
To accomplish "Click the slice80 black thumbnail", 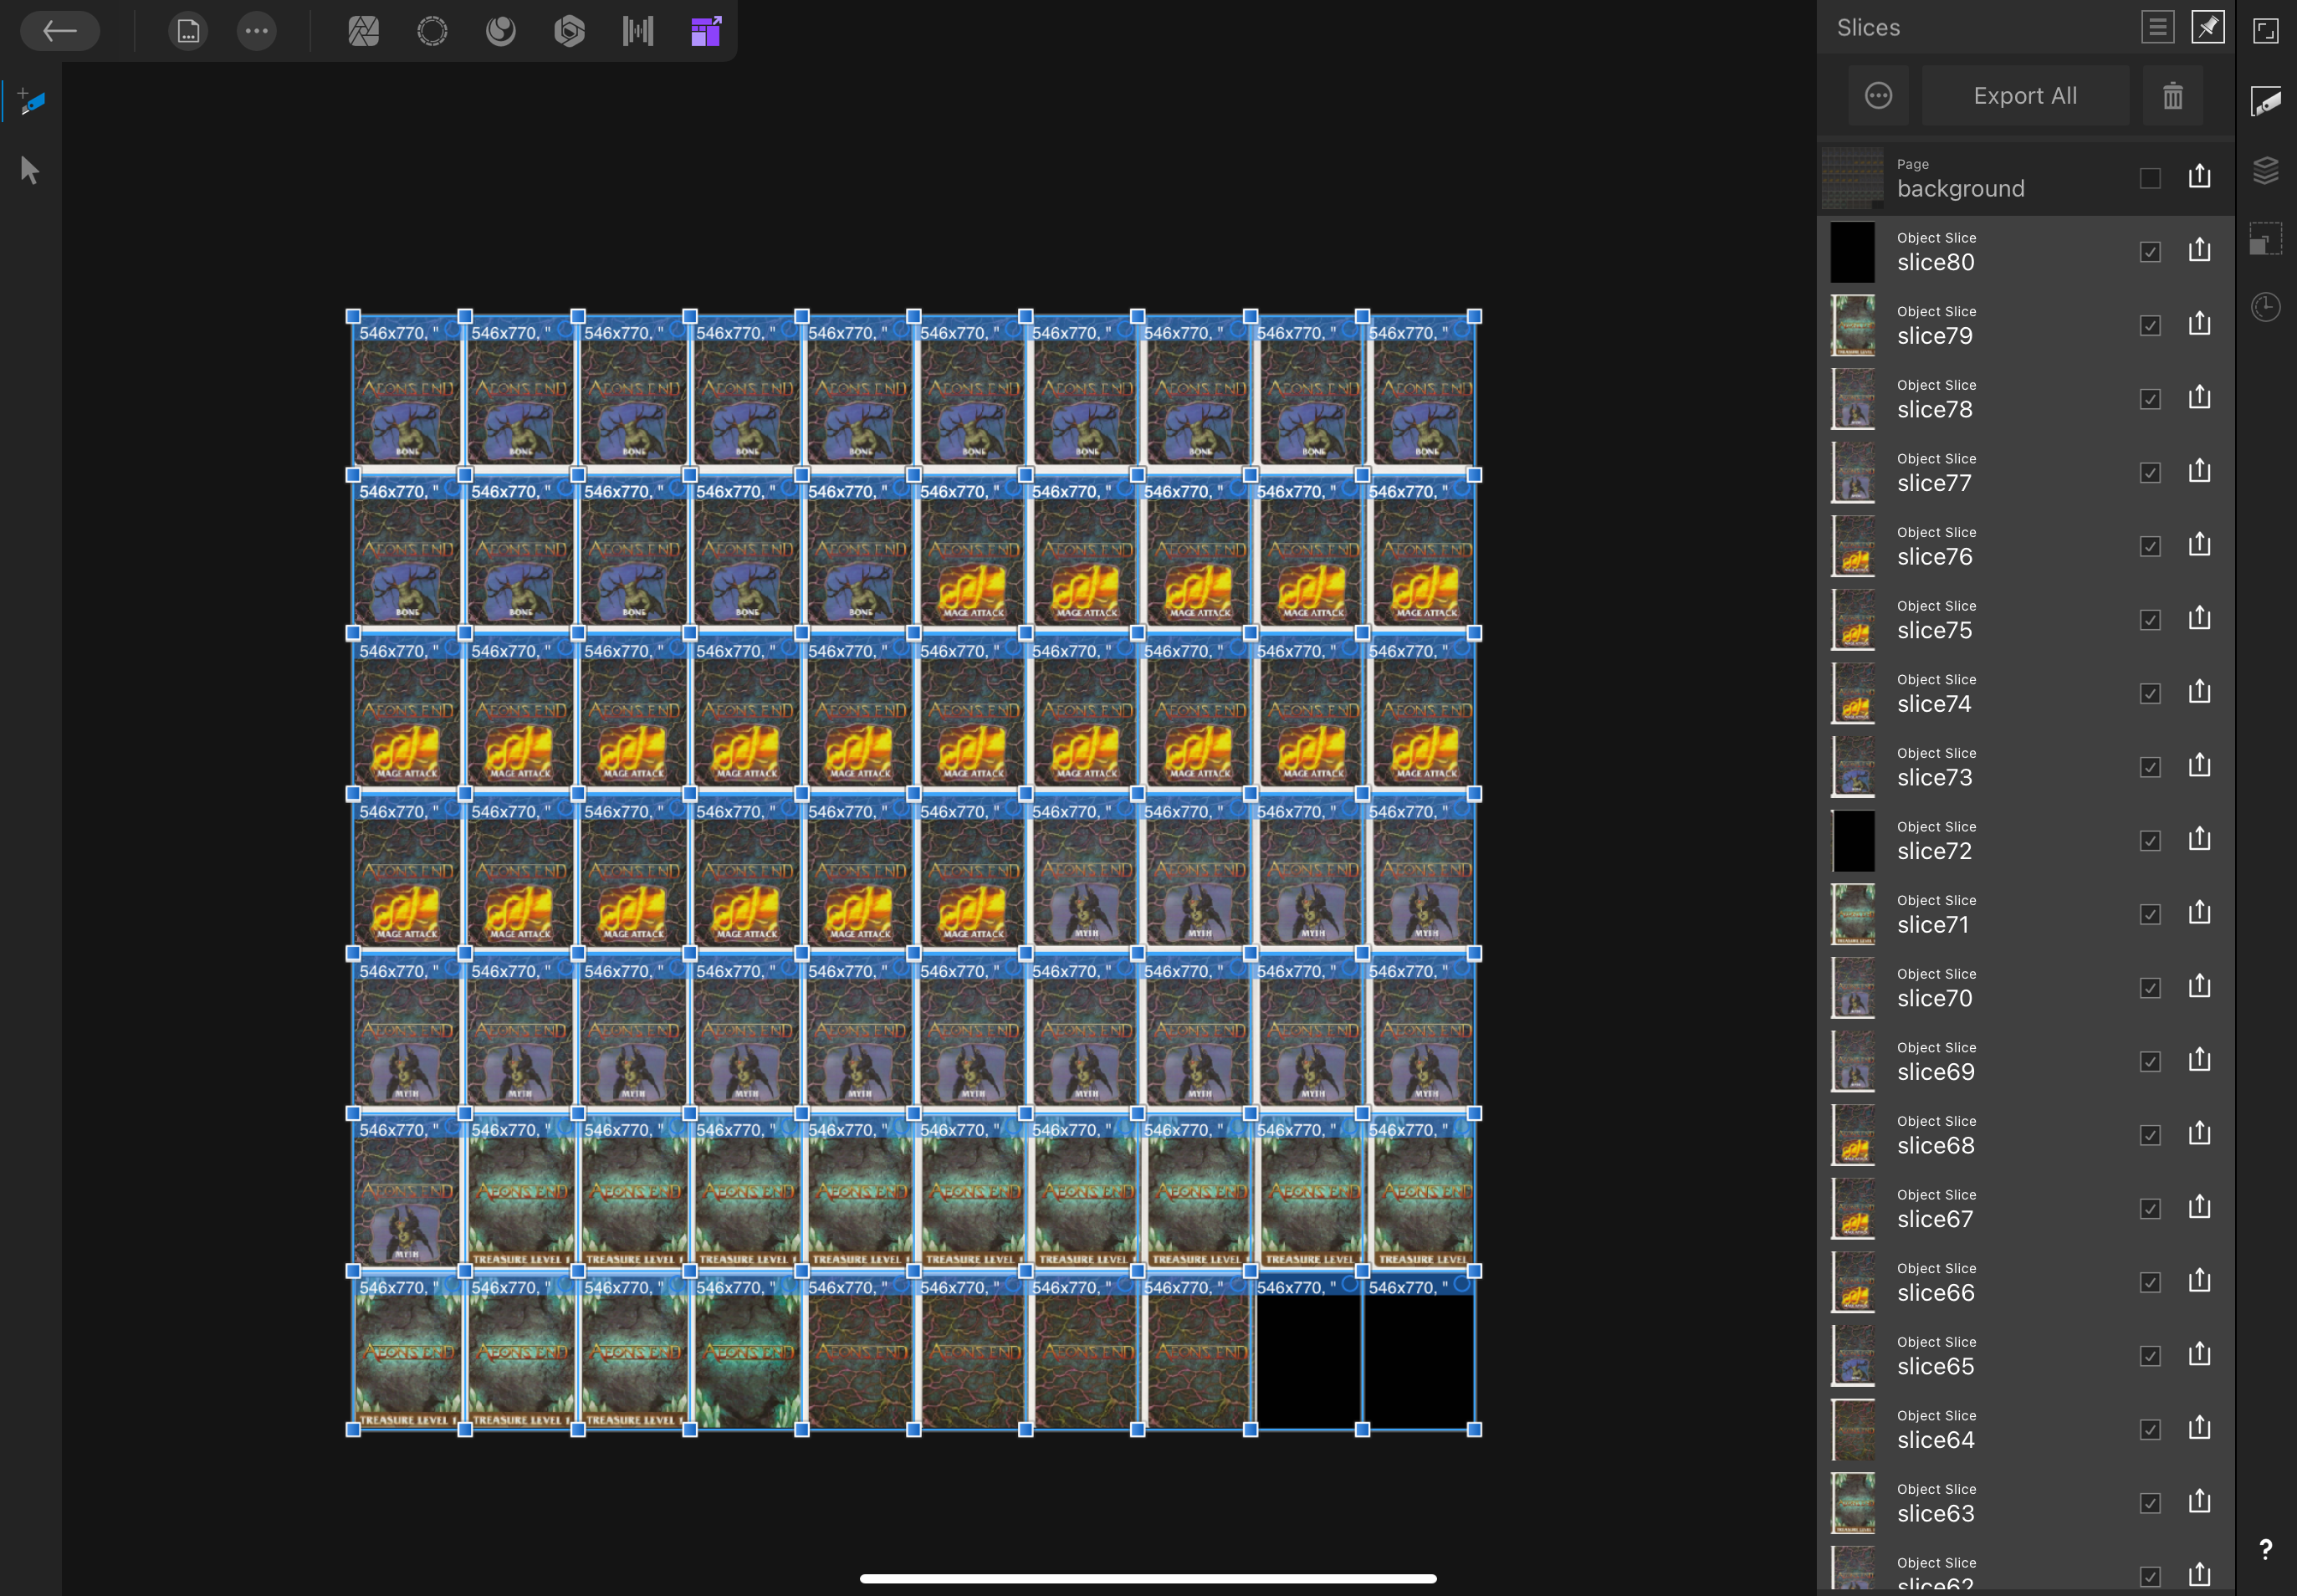I will 1853,252.
